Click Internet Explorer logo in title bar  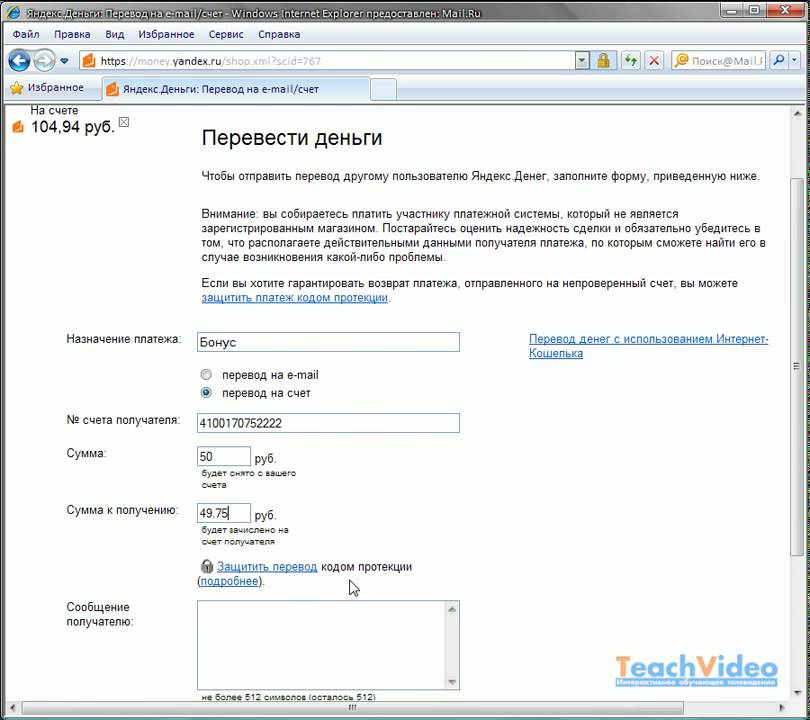[x=13, y=12]
